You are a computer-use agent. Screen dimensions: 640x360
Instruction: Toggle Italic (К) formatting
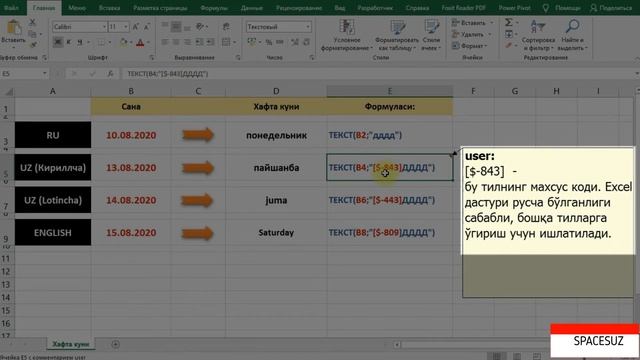tap(69, 42)
